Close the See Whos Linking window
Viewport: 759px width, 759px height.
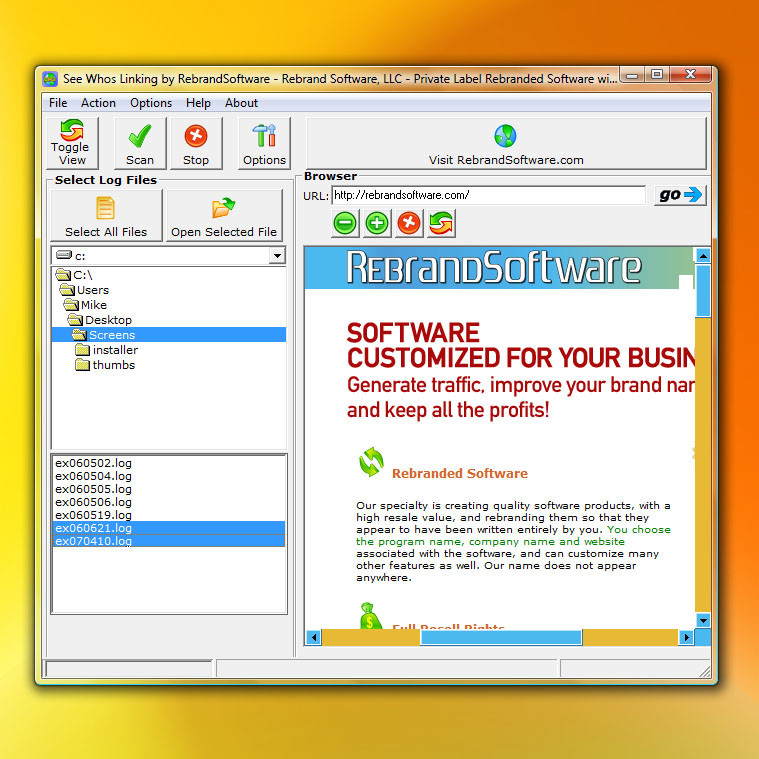point(690,75)
